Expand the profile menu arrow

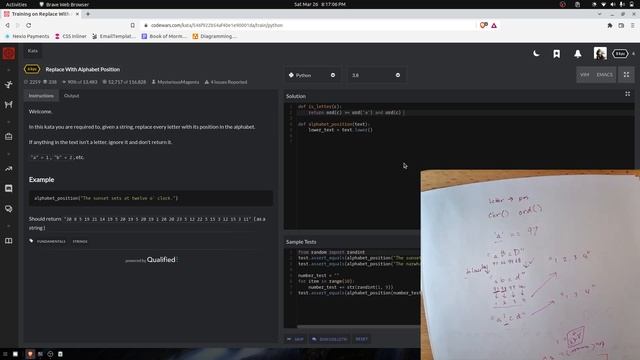pyautogui.click(x=633, y=53)
